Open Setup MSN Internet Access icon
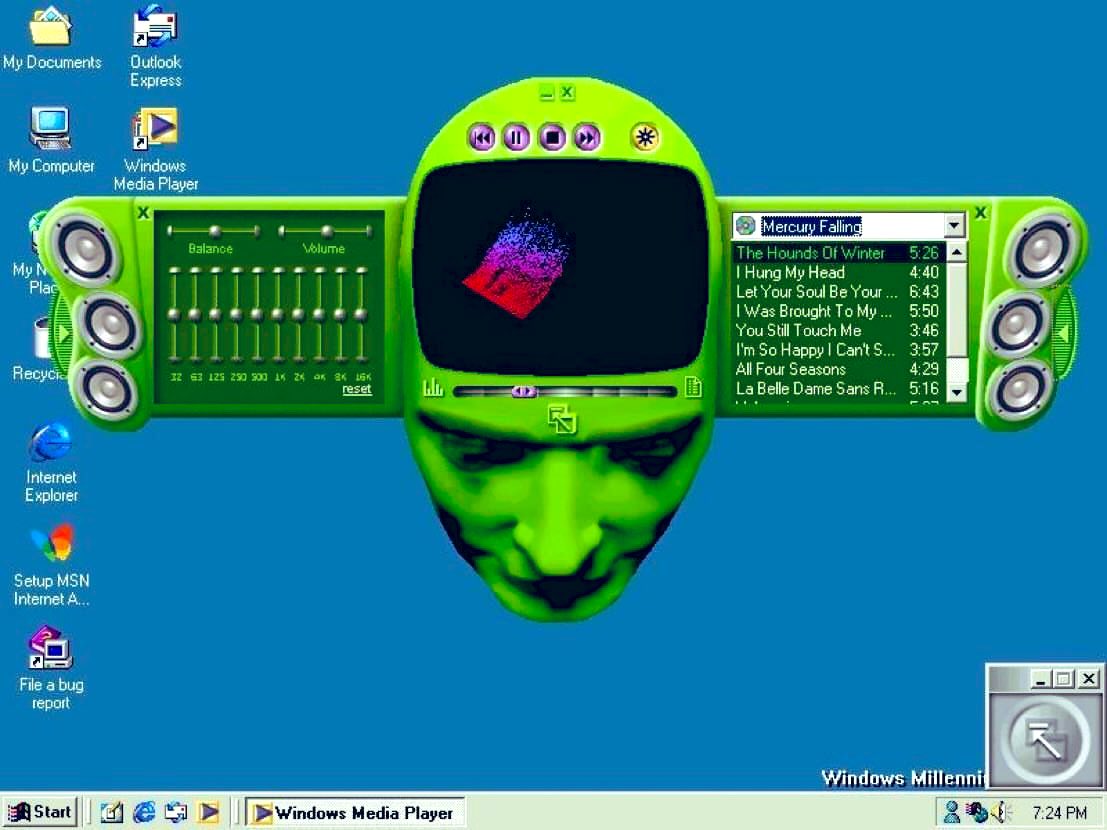This screenshot has height=830, width=1107. click(52, 566)
